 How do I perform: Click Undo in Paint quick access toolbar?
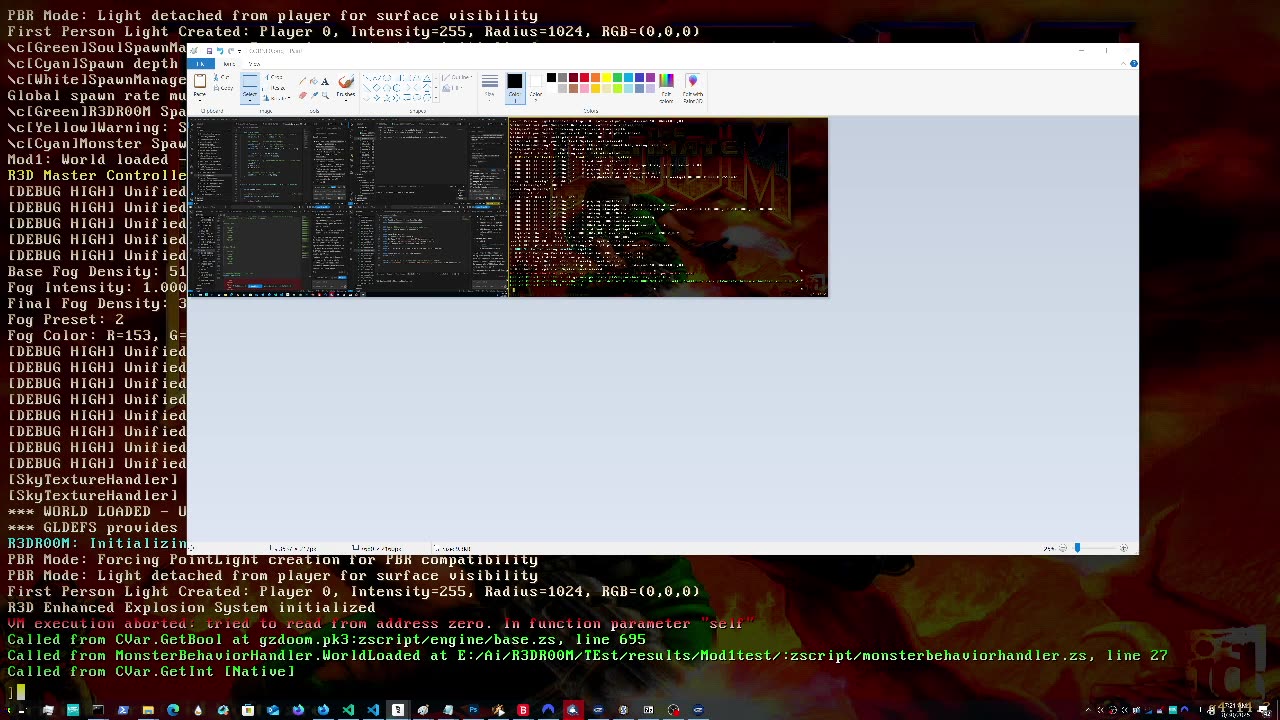pos(220,51)
